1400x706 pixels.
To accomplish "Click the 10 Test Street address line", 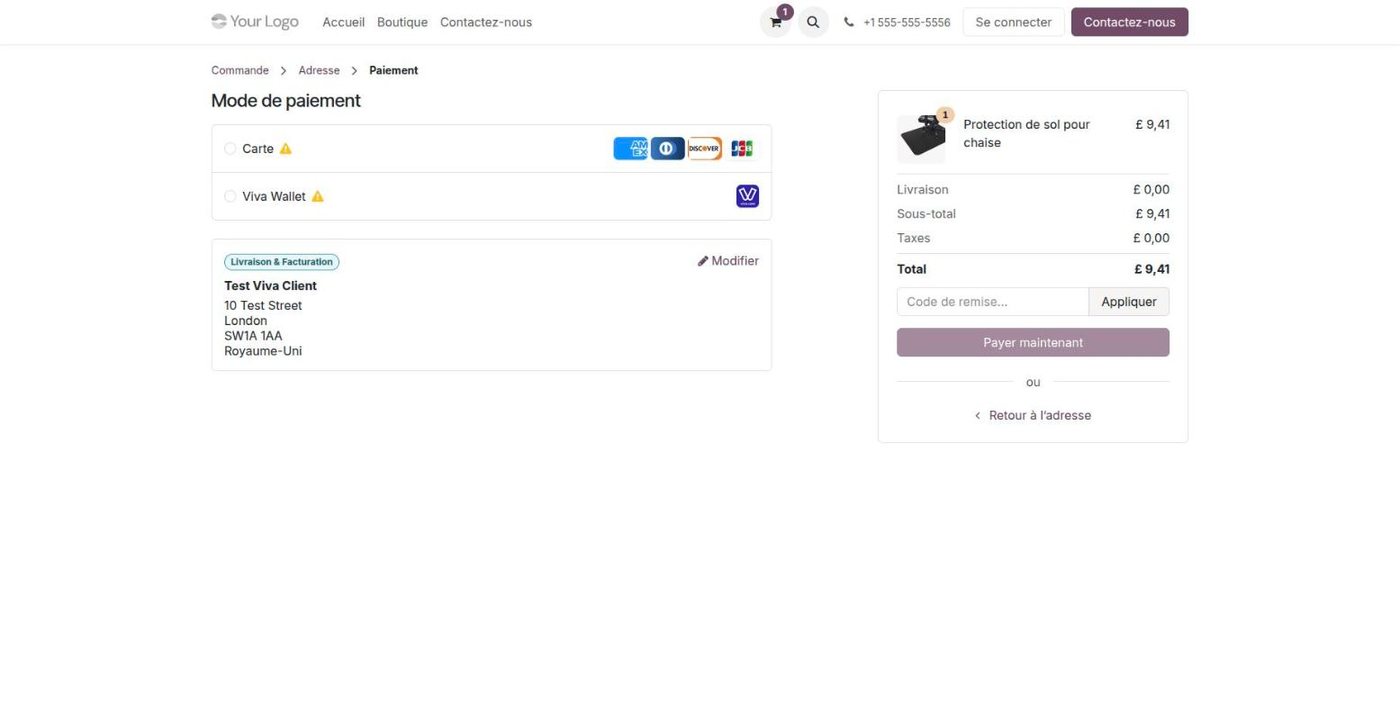I will (263, 306).
